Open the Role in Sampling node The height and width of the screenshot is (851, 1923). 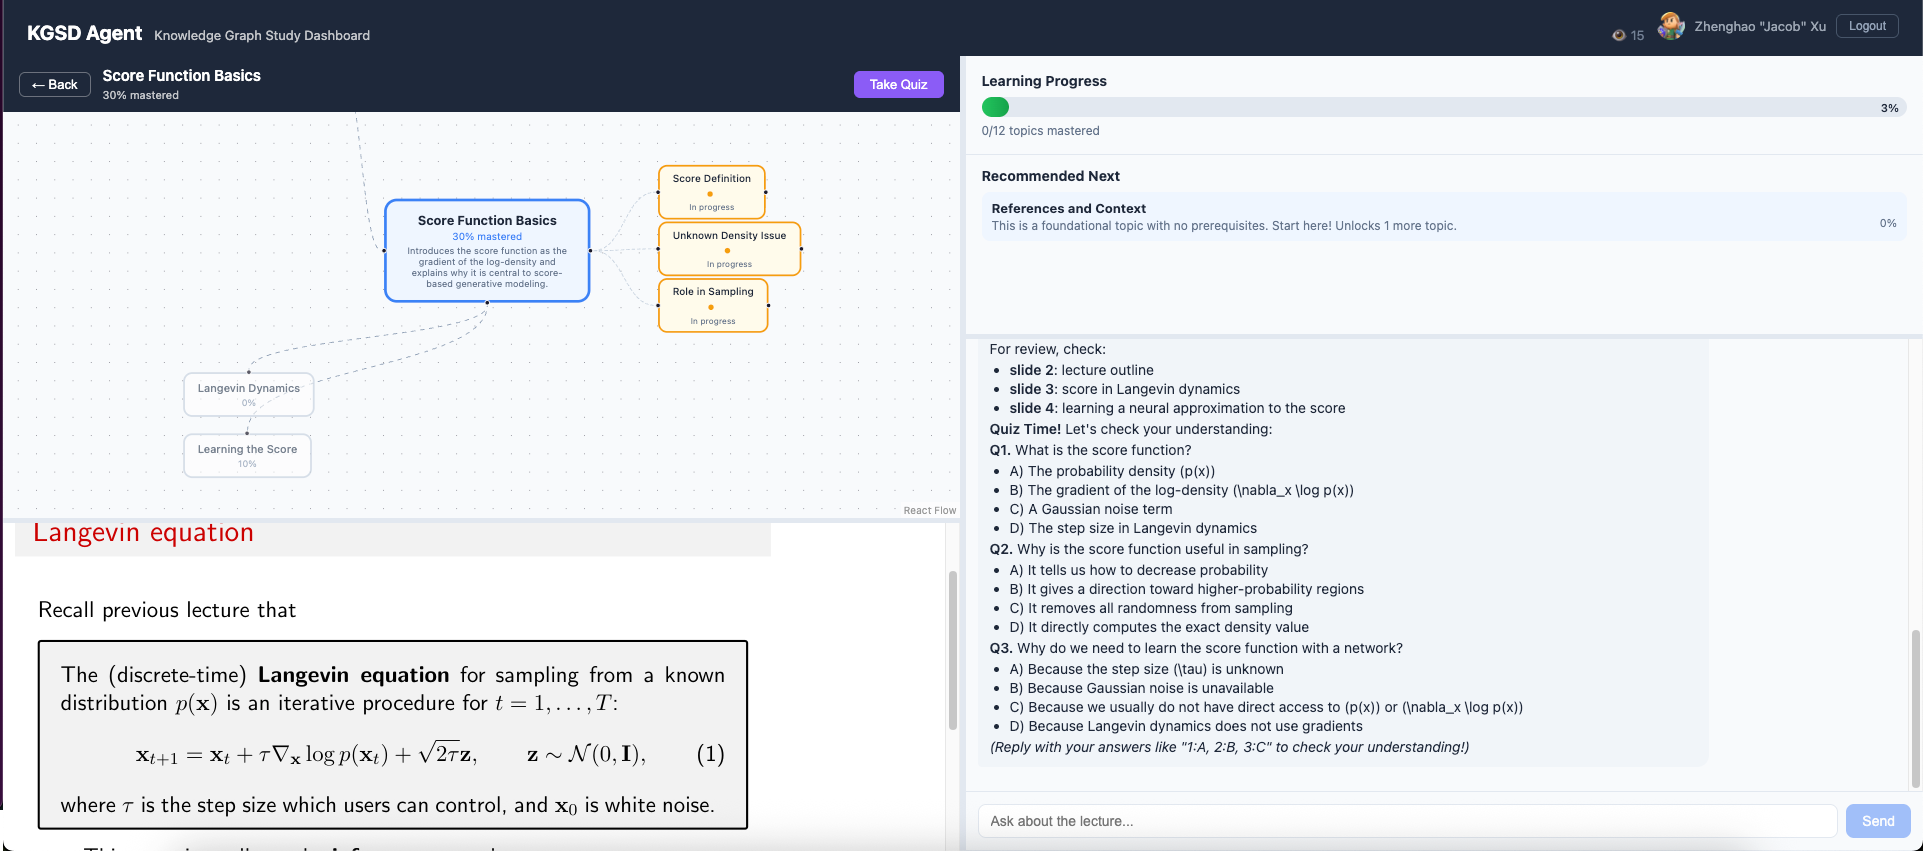coord(713,305)
